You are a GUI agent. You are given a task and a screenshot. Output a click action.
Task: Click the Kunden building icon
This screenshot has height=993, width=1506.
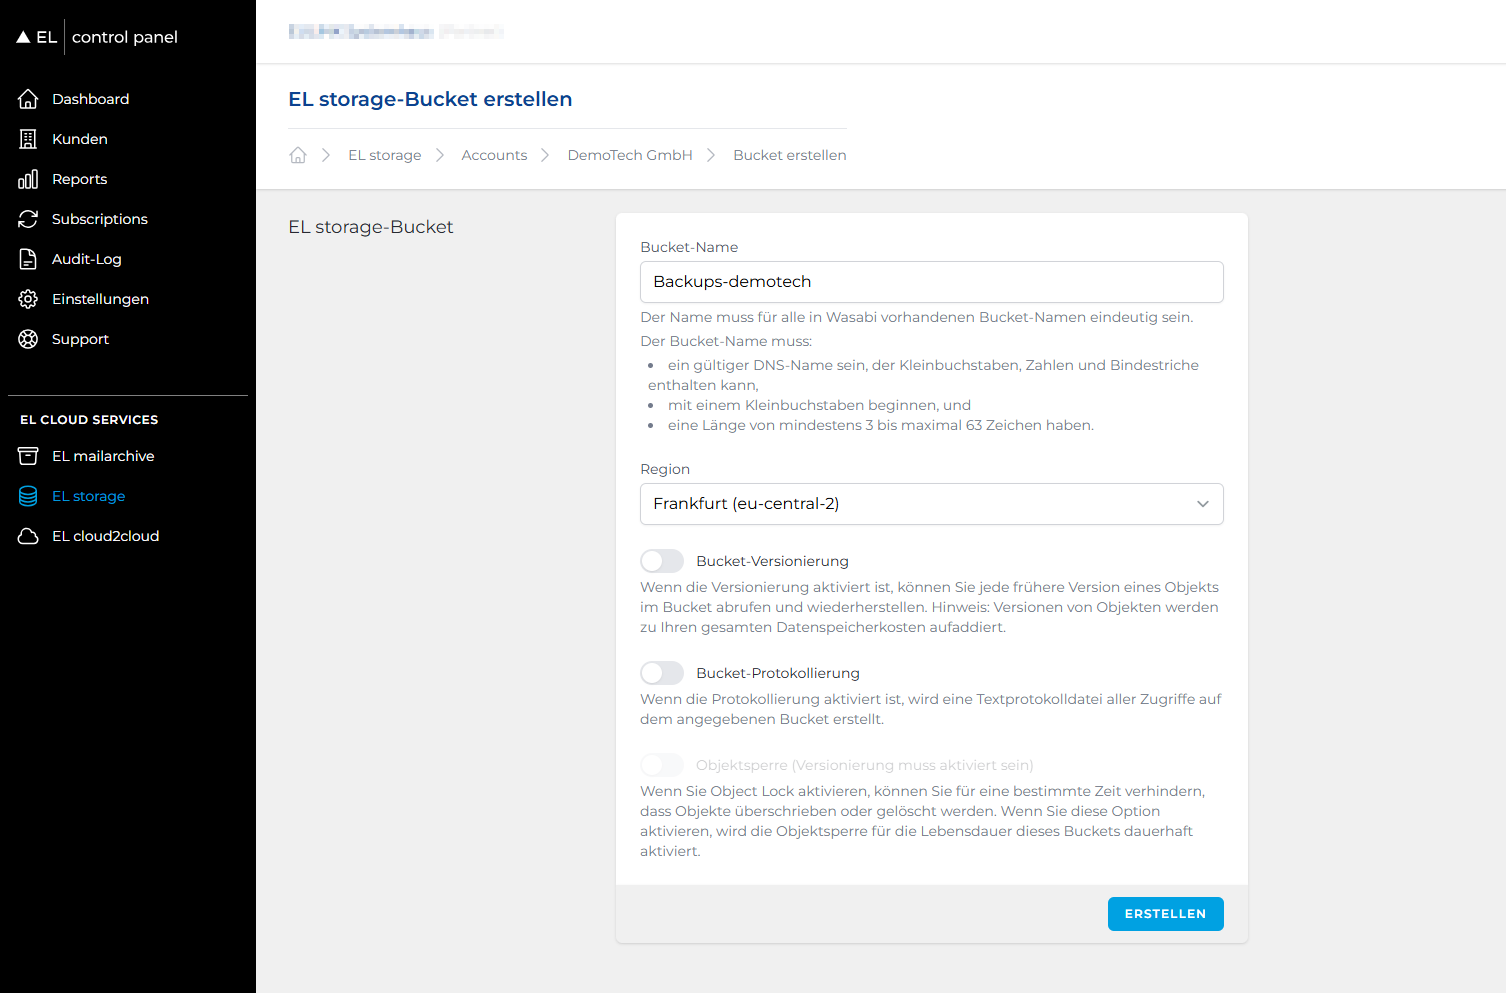(28, 139)
